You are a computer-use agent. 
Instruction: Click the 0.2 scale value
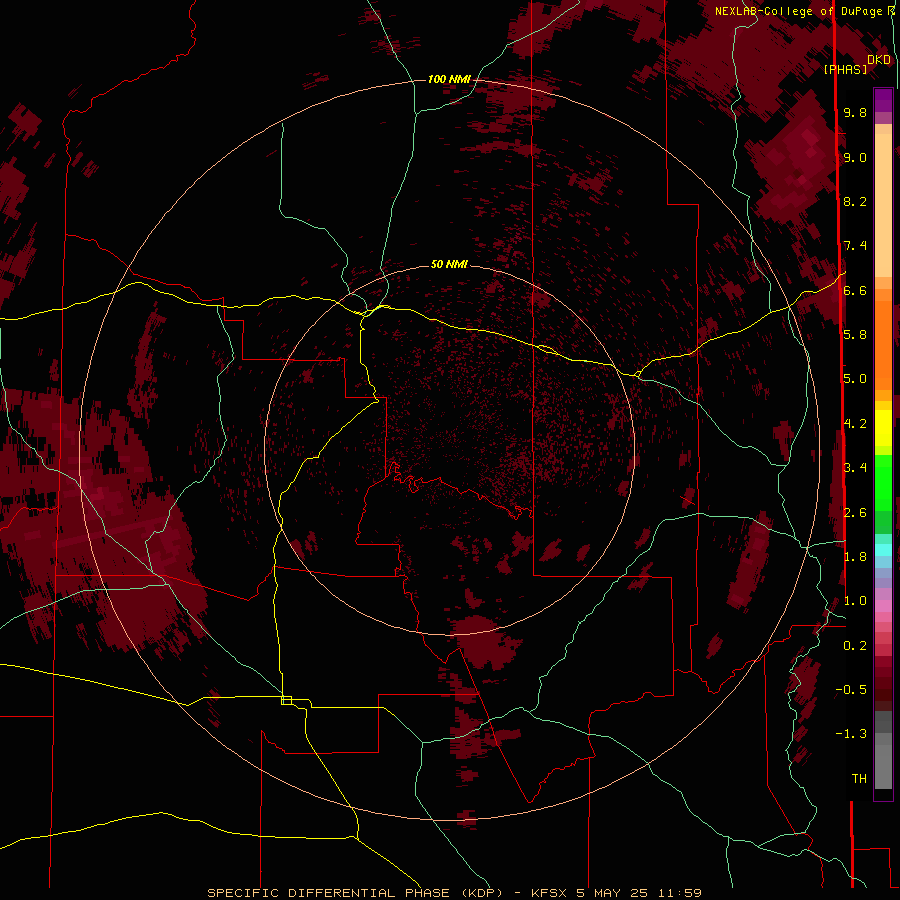point(855,645)
